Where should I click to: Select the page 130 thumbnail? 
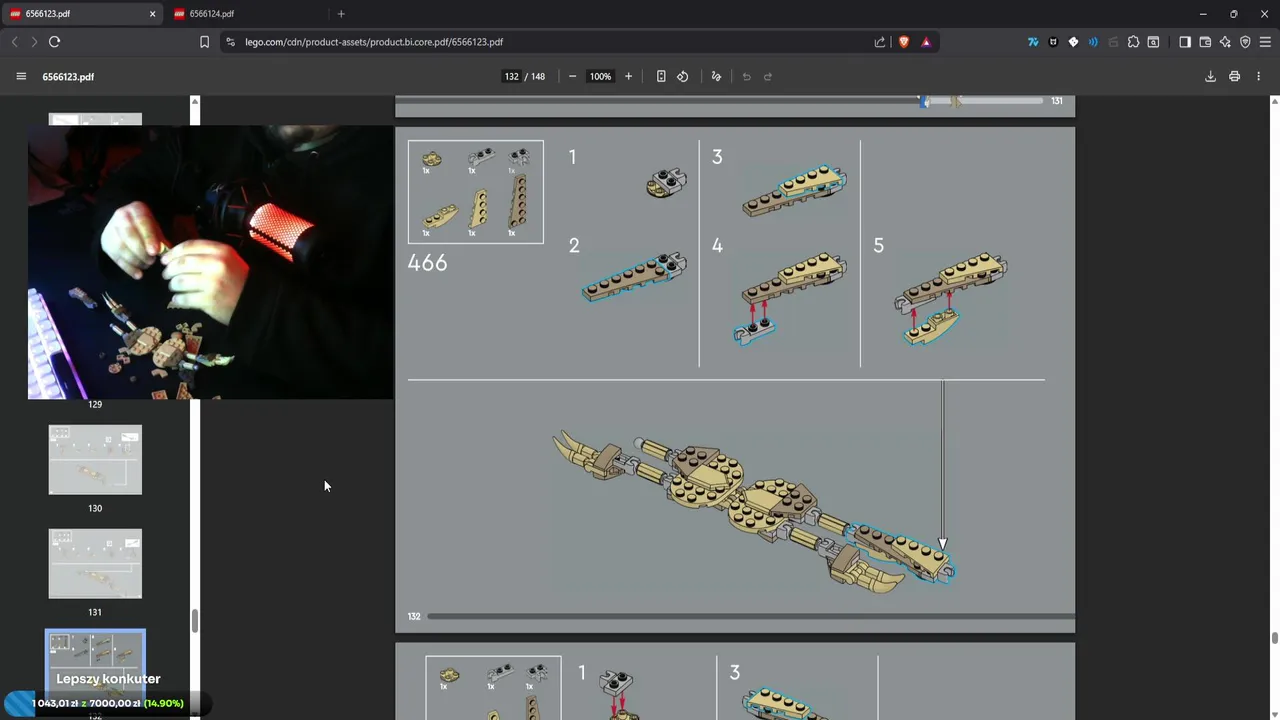coord(95,460)
